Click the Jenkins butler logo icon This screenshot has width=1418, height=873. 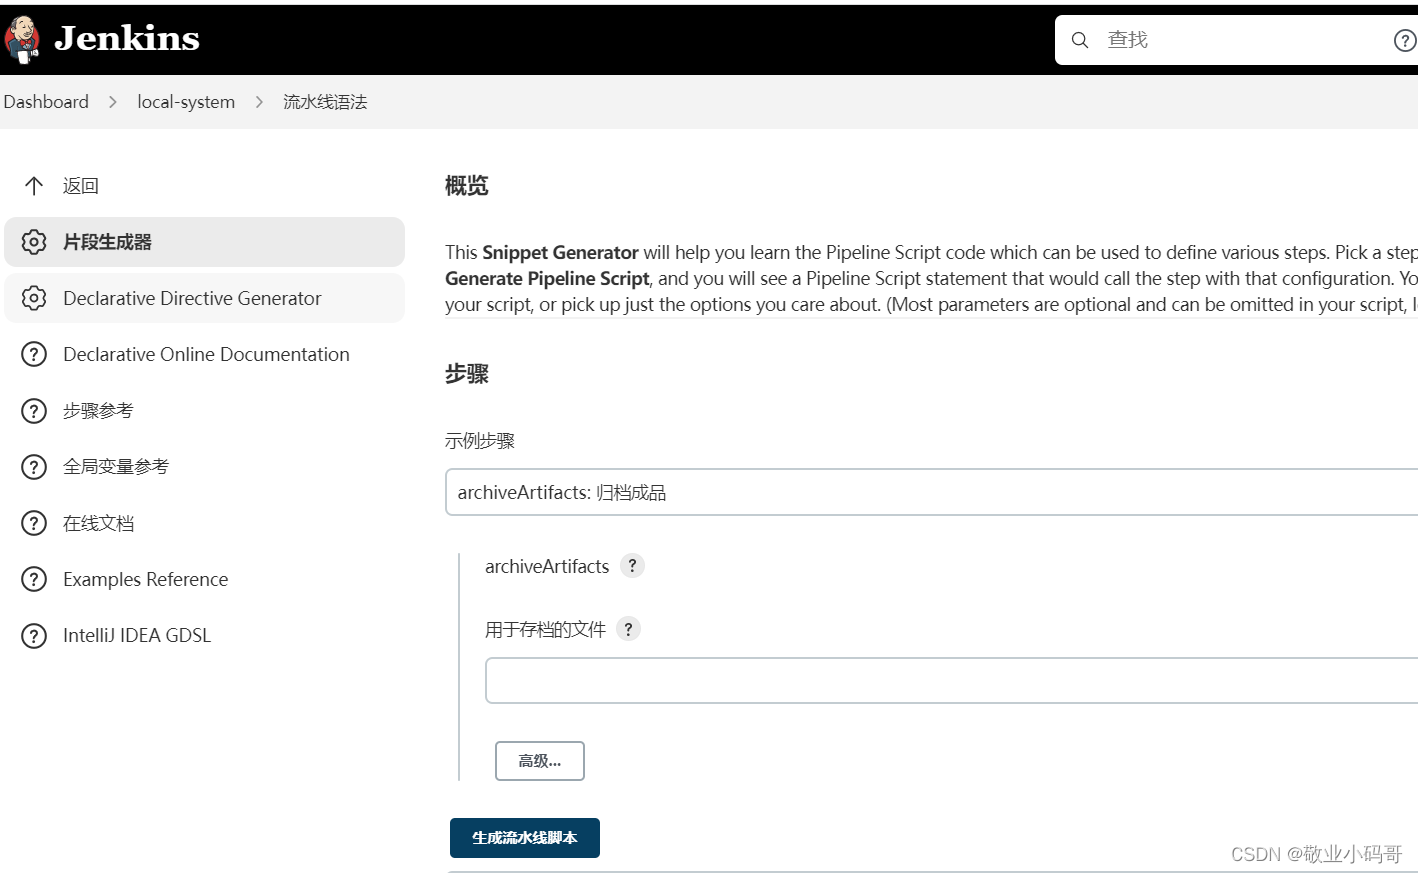(22, 39)
